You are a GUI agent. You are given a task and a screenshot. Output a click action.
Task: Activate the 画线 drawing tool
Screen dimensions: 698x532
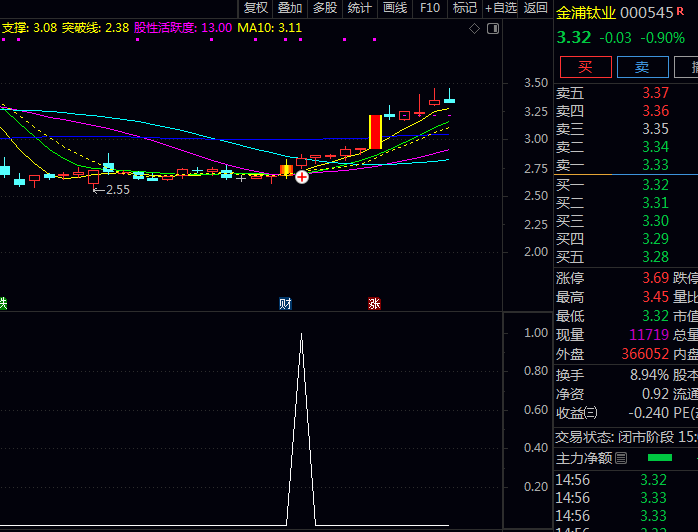[x=395, y=8]
